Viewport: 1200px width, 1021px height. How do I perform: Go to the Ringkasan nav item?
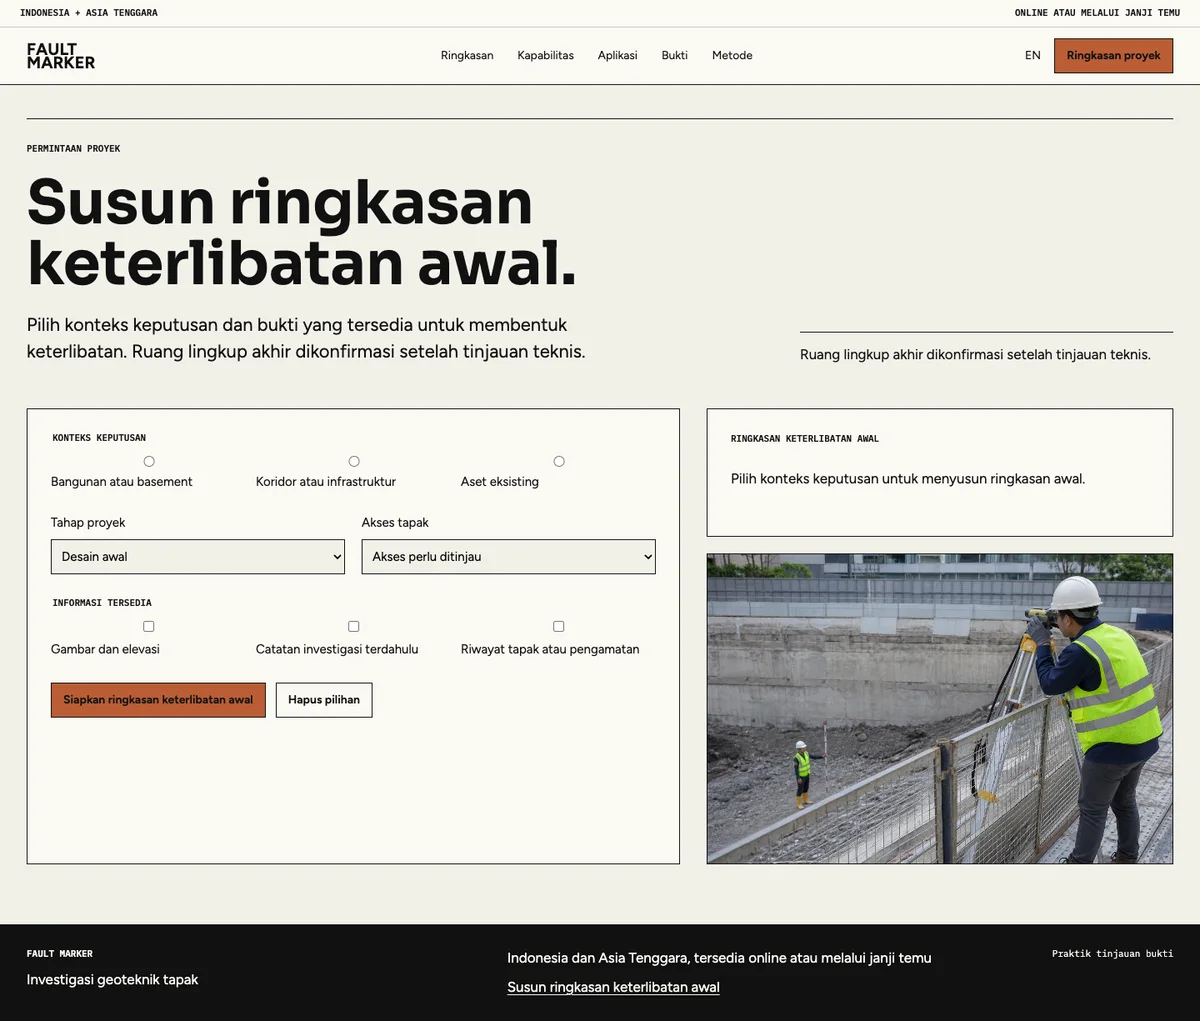tap(467, 56)
